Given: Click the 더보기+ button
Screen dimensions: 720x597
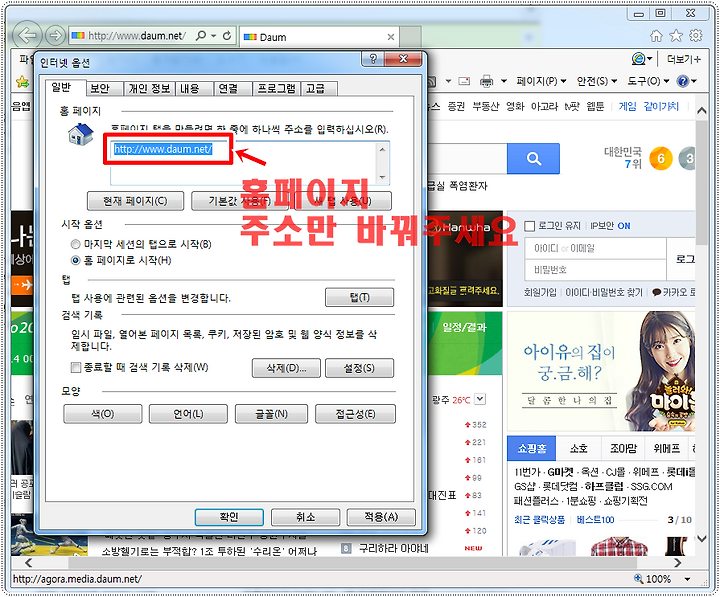Looking at the screenshot, I should (684, 59).
